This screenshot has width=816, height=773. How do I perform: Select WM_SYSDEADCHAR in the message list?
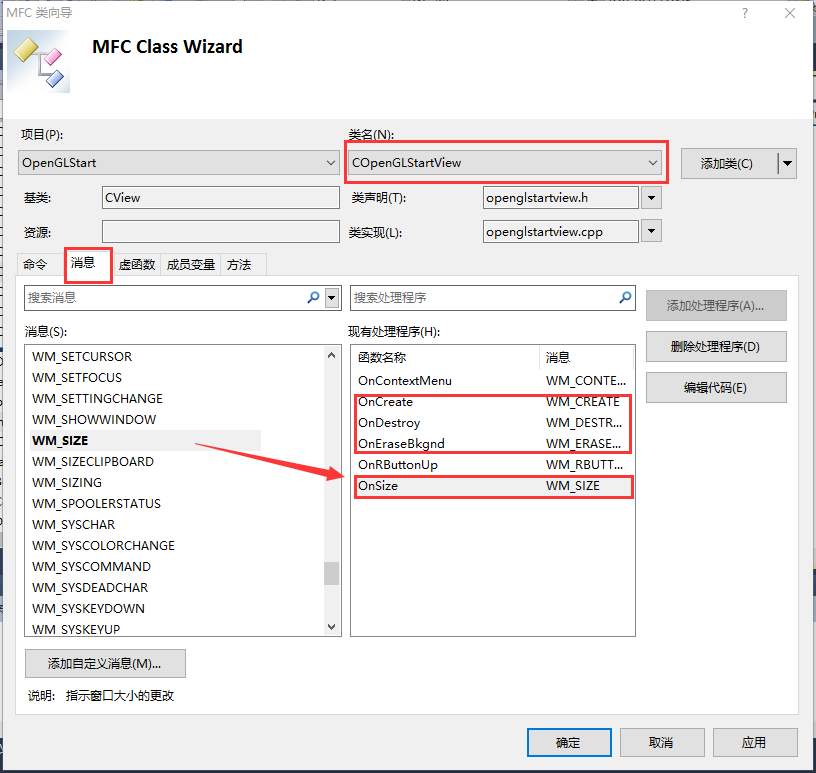(90, 588)
